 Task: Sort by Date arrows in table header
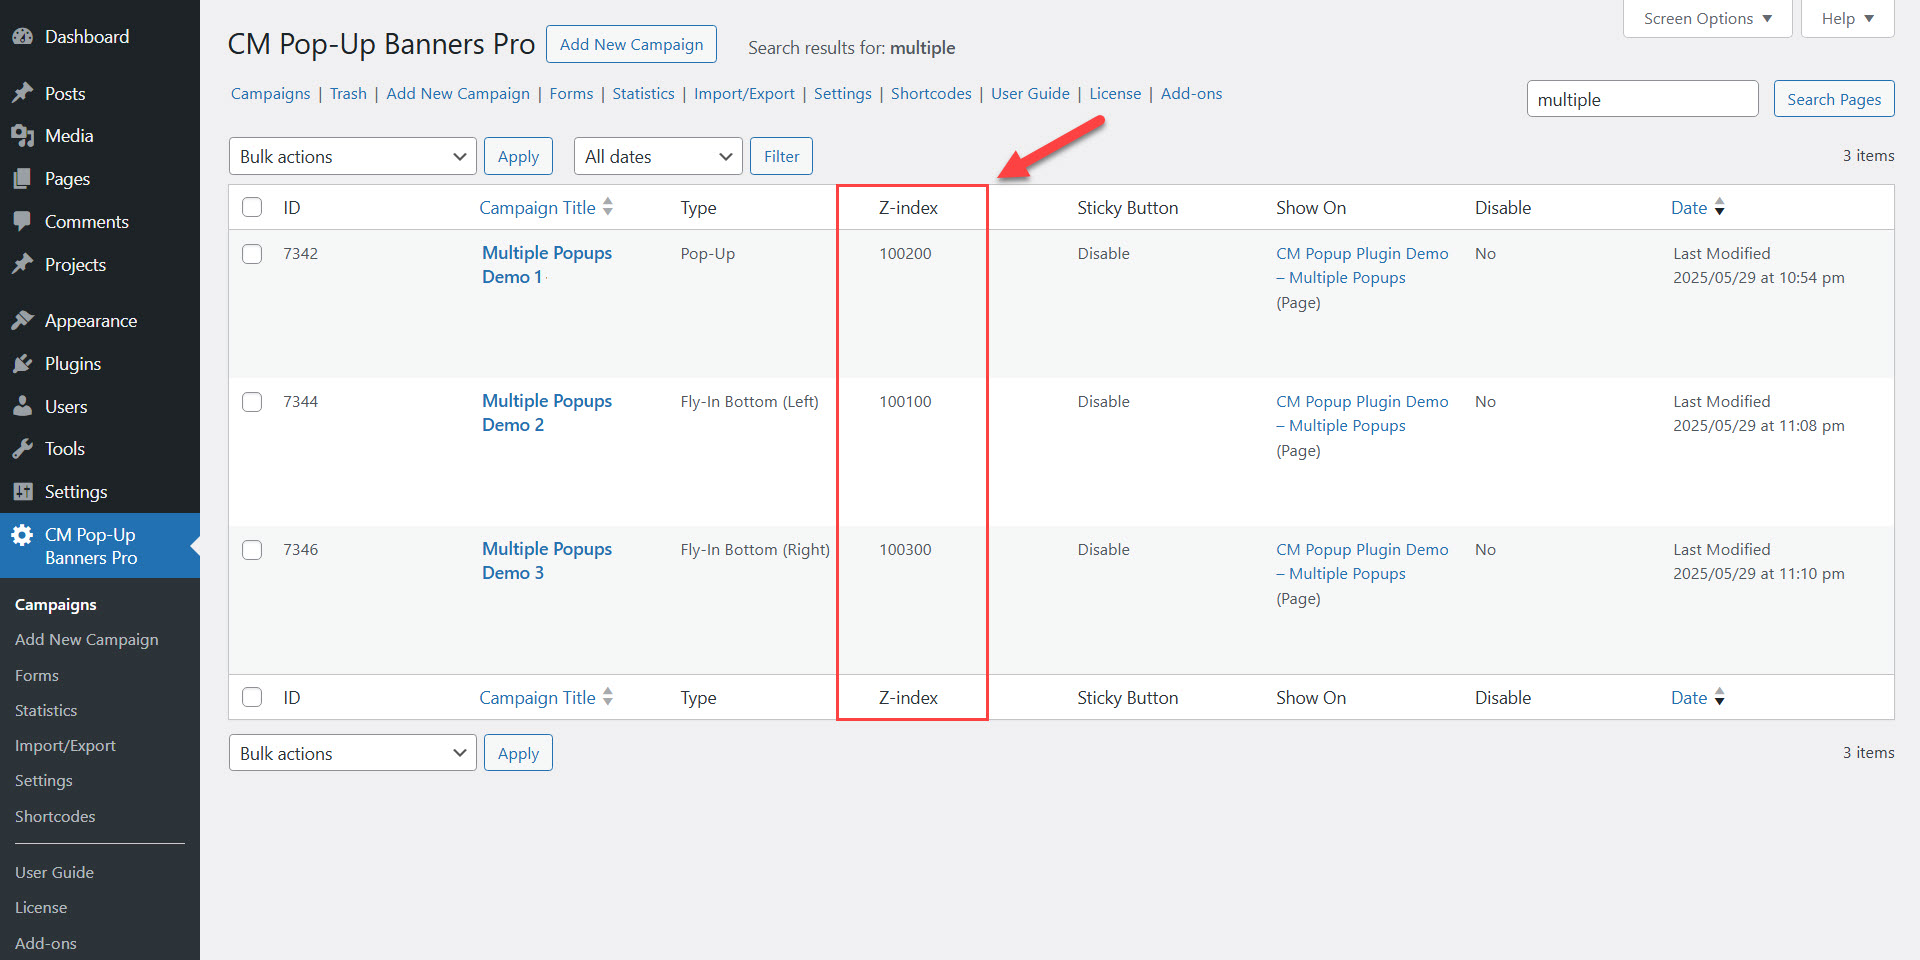pos(1720,207)
